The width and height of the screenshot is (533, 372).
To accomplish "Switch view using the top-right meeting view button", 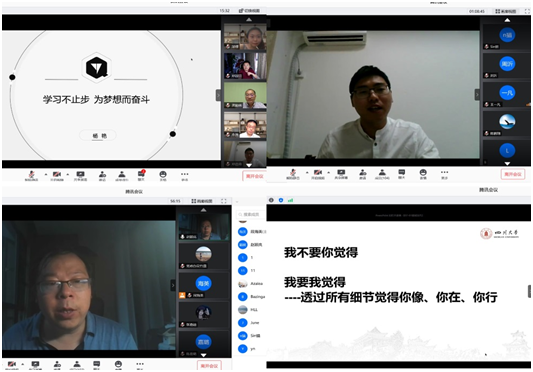I will 506,11.
